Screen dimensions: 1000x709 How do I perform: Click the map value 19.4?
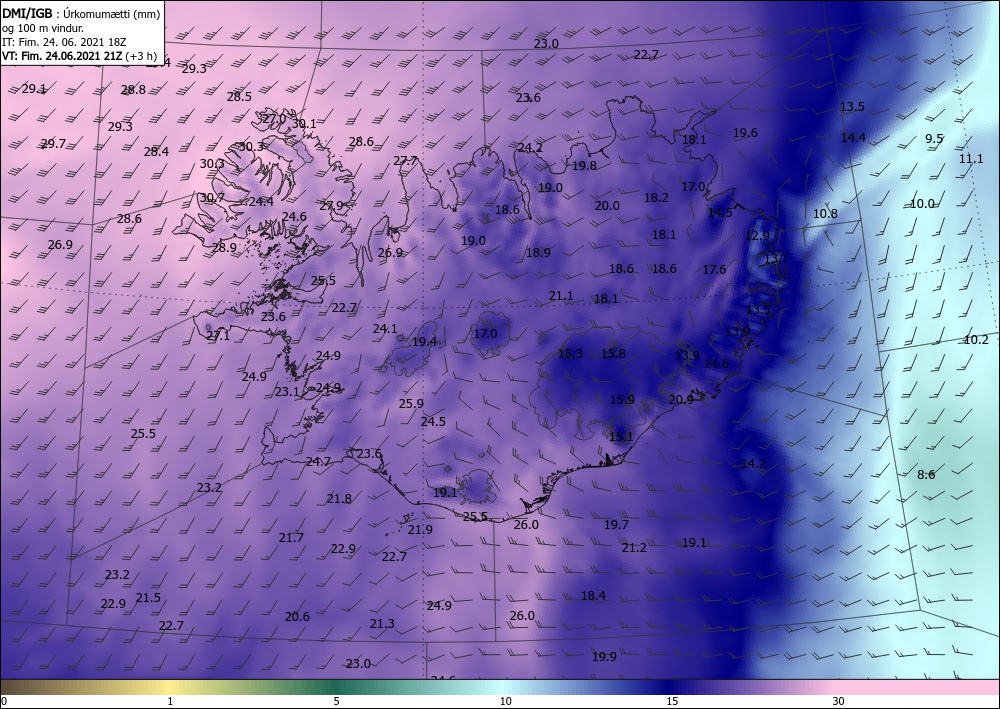coord(424,342)
